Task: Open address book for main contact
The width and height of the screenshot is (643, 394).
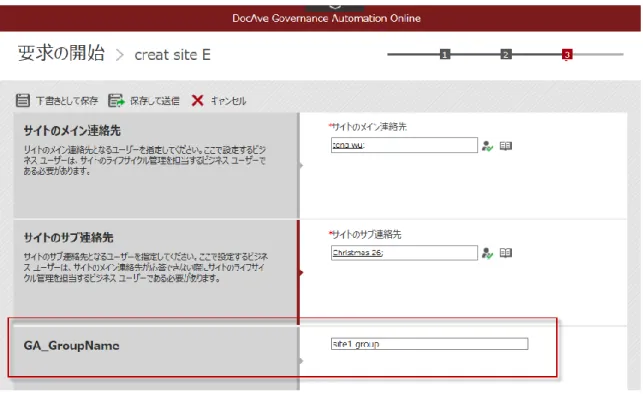Action: (x=506, y=146)
